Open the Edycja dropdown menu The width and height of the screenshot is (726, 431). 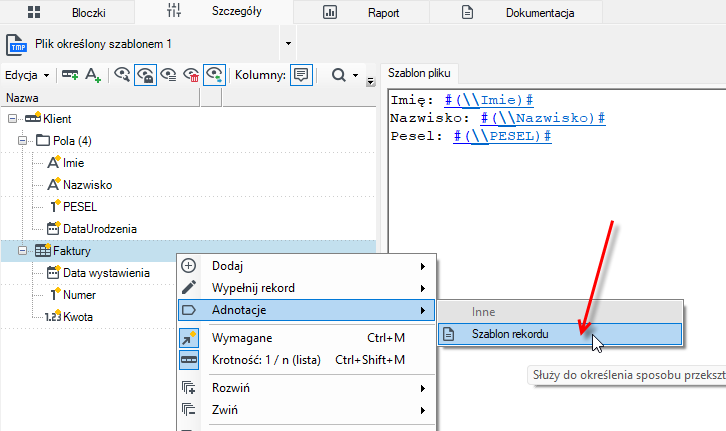27,75
